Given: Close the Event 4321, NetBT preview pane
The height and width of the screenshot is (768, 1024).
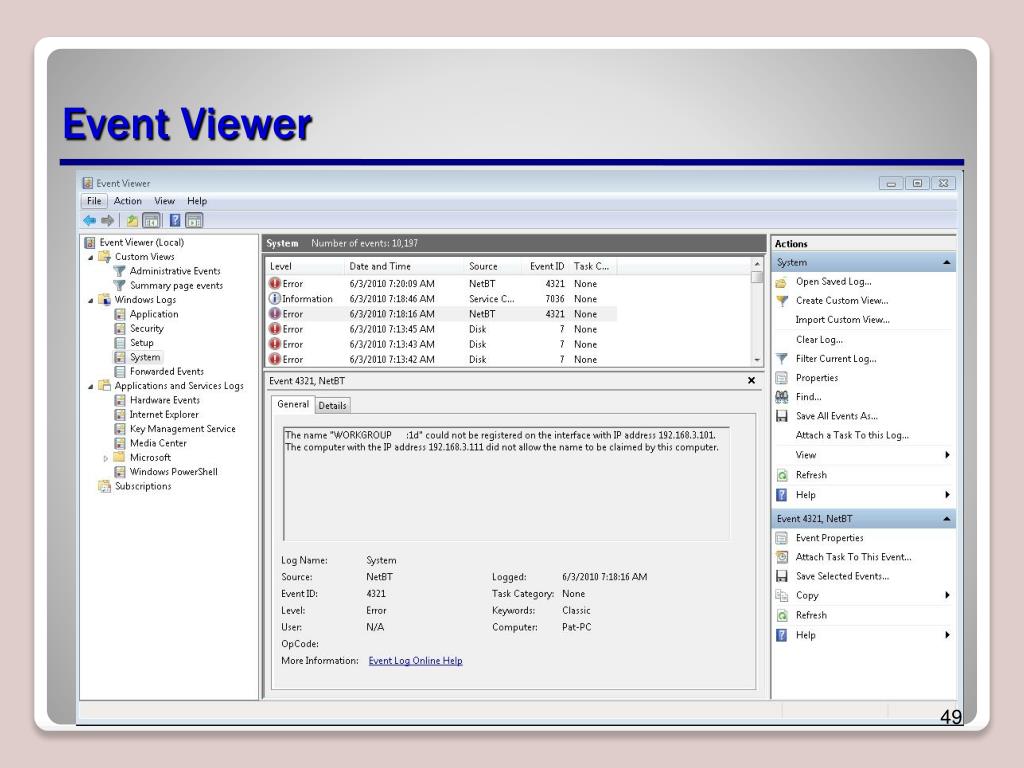Looking at the screenshot, I should pyautogui.click(x=751, y=380).
